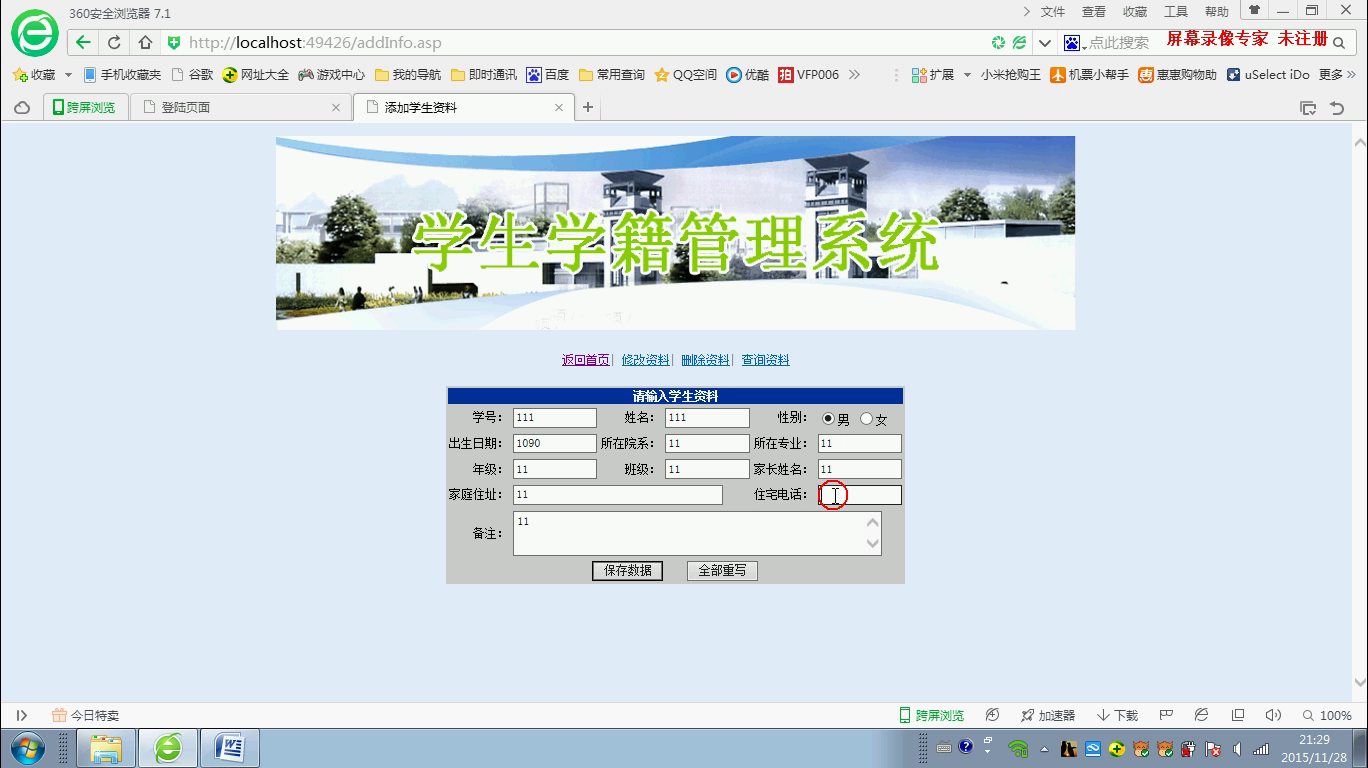Open the 360 browser logo menu
Image resolution: width=1368 pixels, height=768 pixels.
click(x=35, y=33)
